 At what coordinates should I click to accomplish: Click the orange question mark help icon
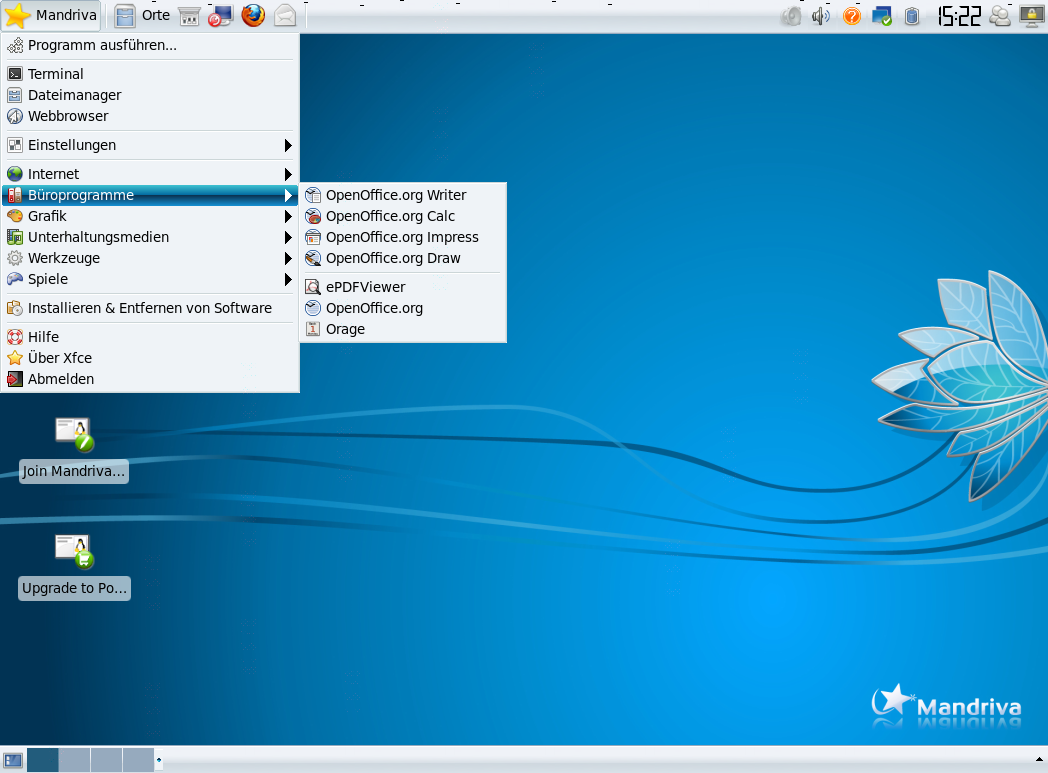[852, 15]
